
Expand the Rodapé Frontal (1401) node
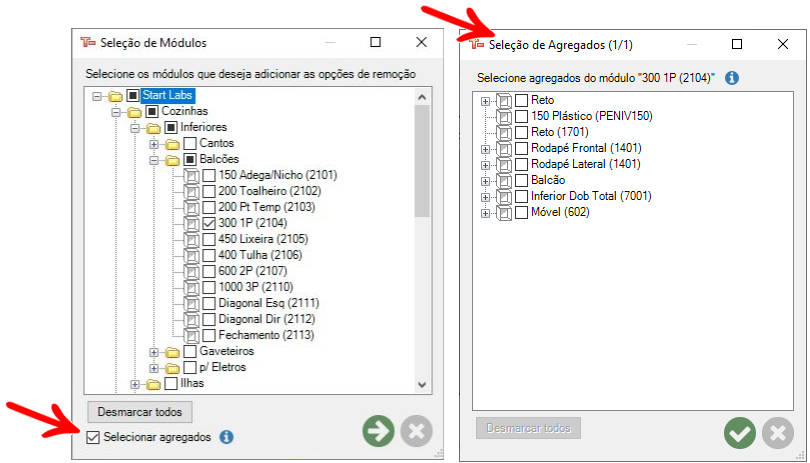click(485, 149)
